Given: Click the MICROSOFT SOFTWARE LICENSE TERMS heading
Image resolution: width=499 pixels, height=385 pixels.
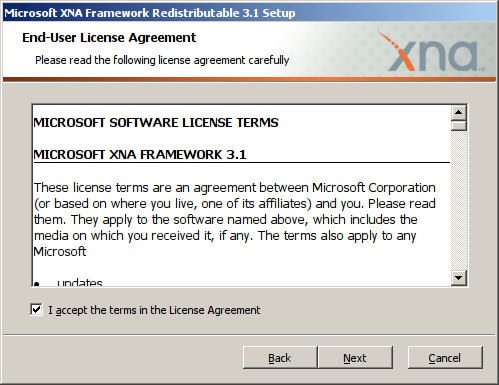Looking at the screenshot, I should (x=156, y=123).
